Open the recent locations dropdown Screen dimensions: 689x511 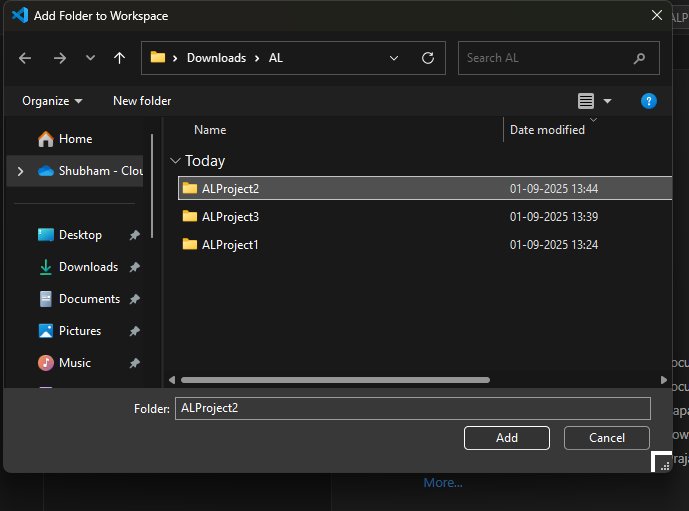[90, 58]
